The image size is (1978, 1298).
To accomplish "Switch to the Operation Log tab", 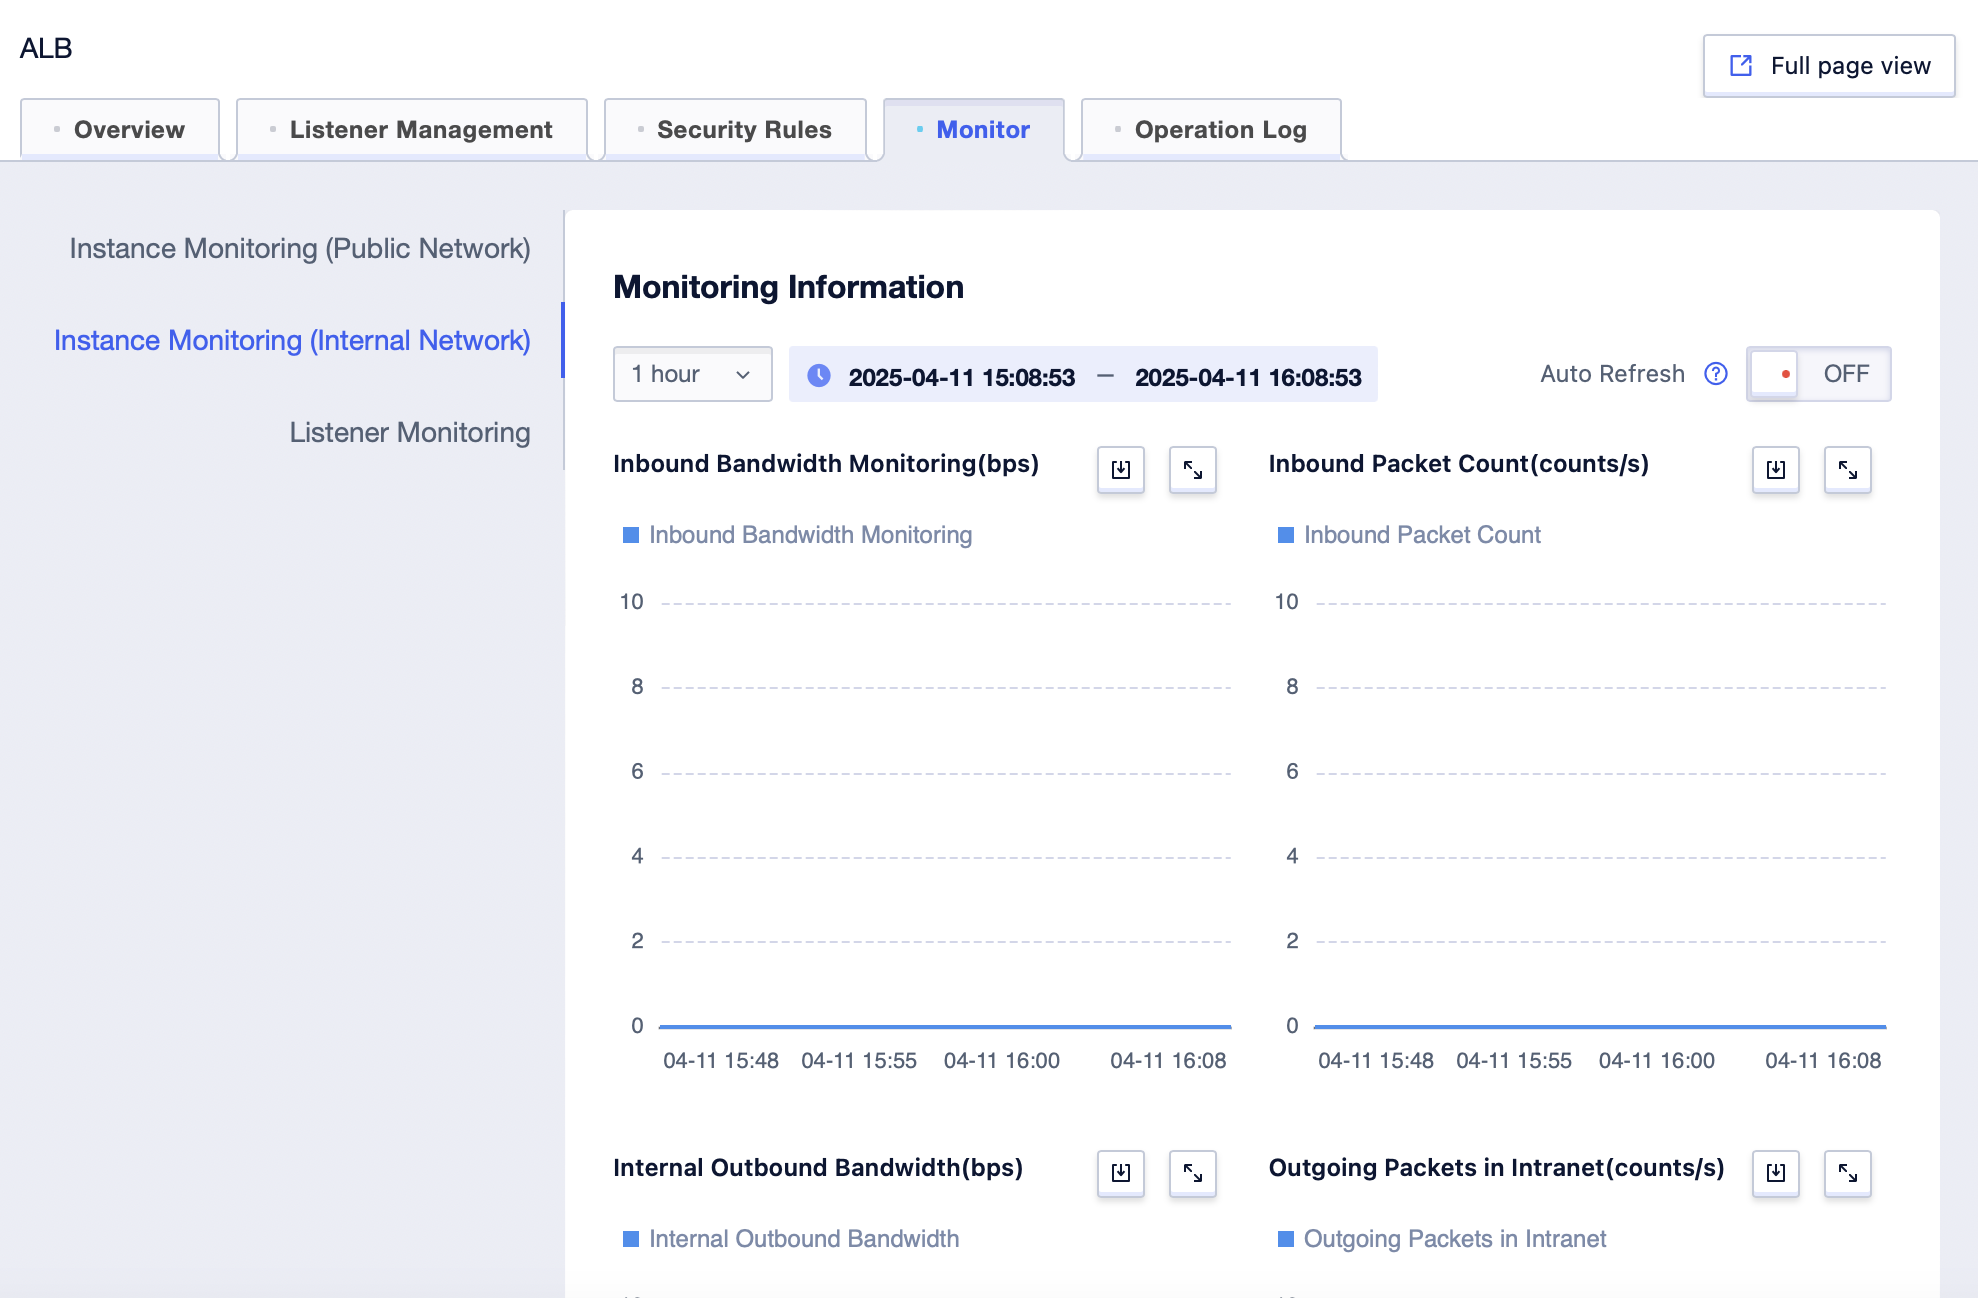I will [x=1211, y=129].
